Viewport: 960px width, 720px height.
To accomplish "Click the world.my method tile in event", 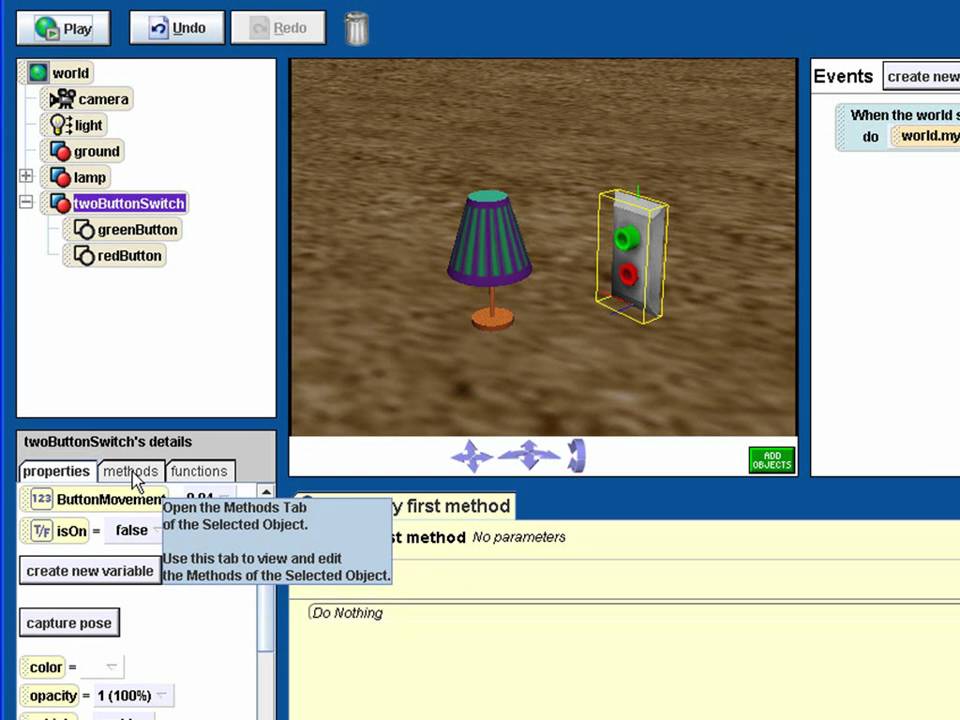I will tap(926, 136).
